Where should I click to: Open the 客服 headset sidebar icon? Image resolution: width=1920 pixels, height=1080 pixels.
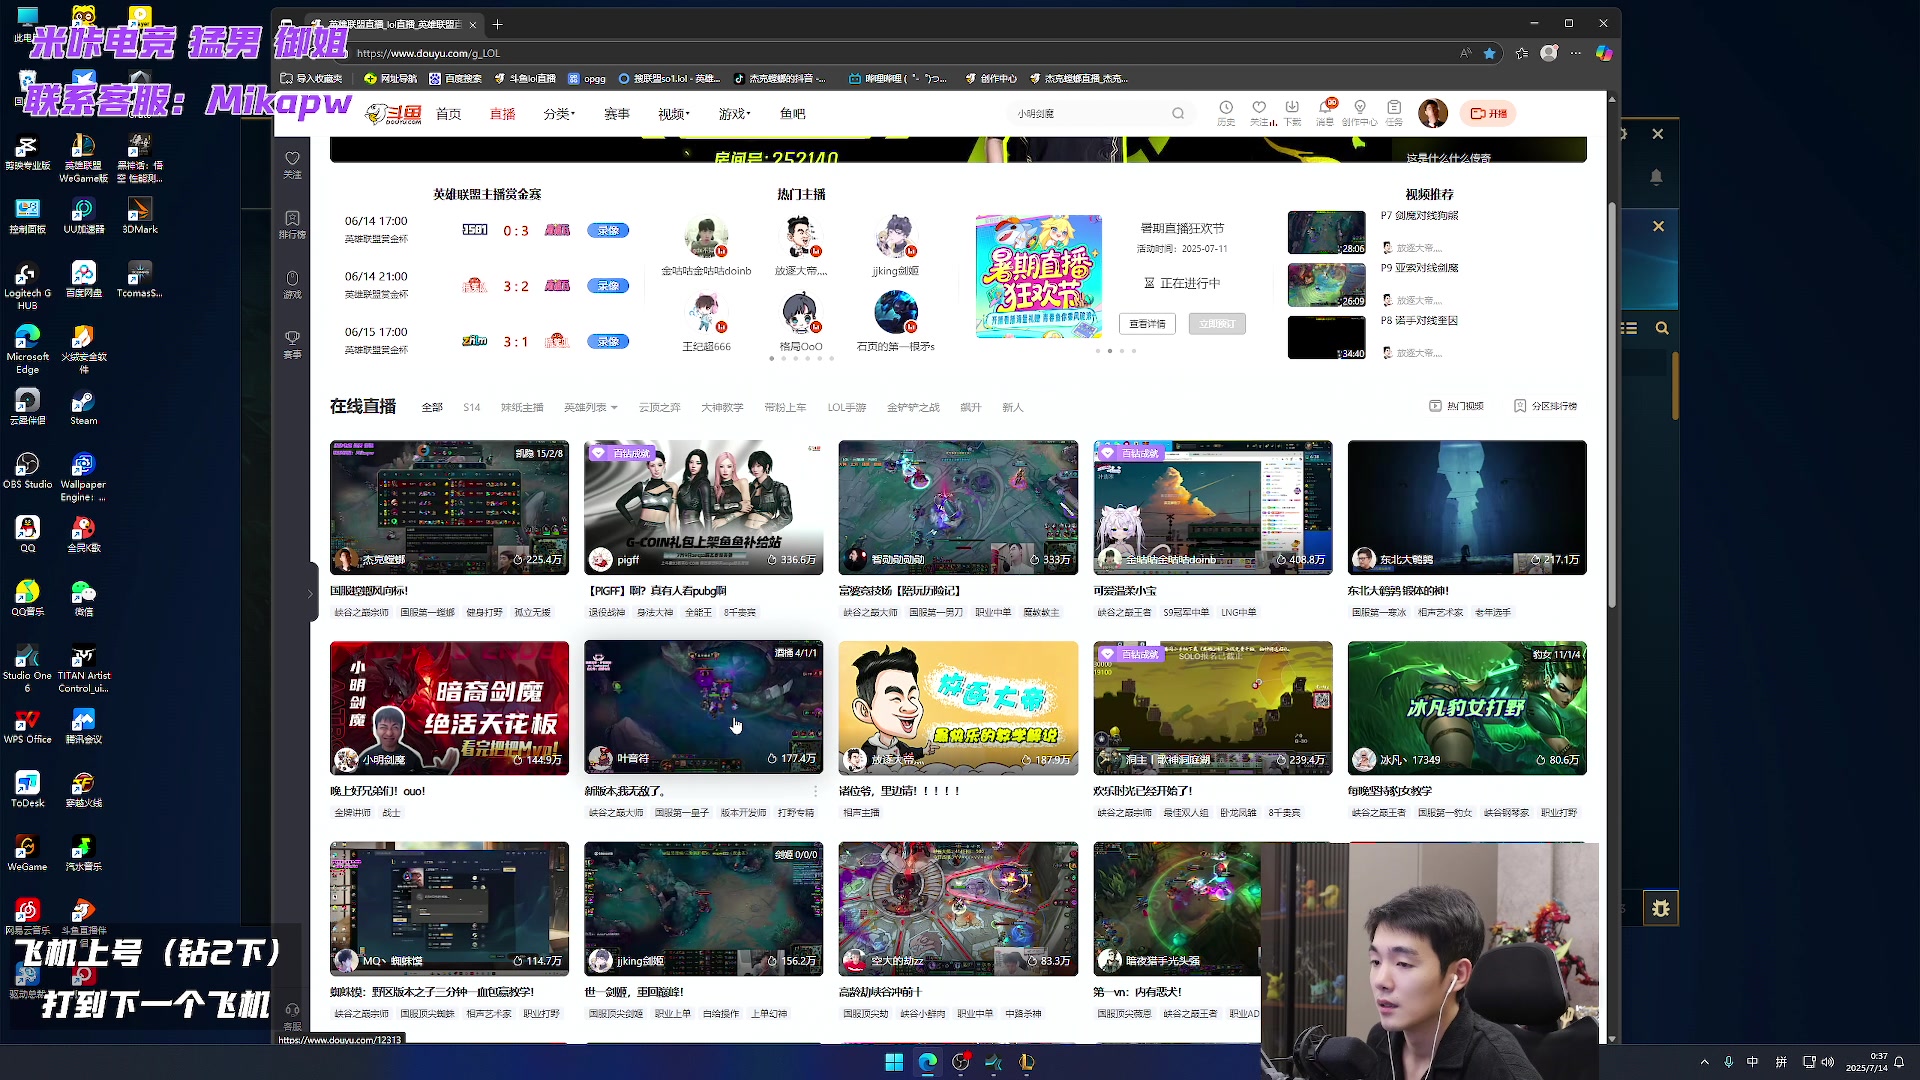(x=292, y=1016)
